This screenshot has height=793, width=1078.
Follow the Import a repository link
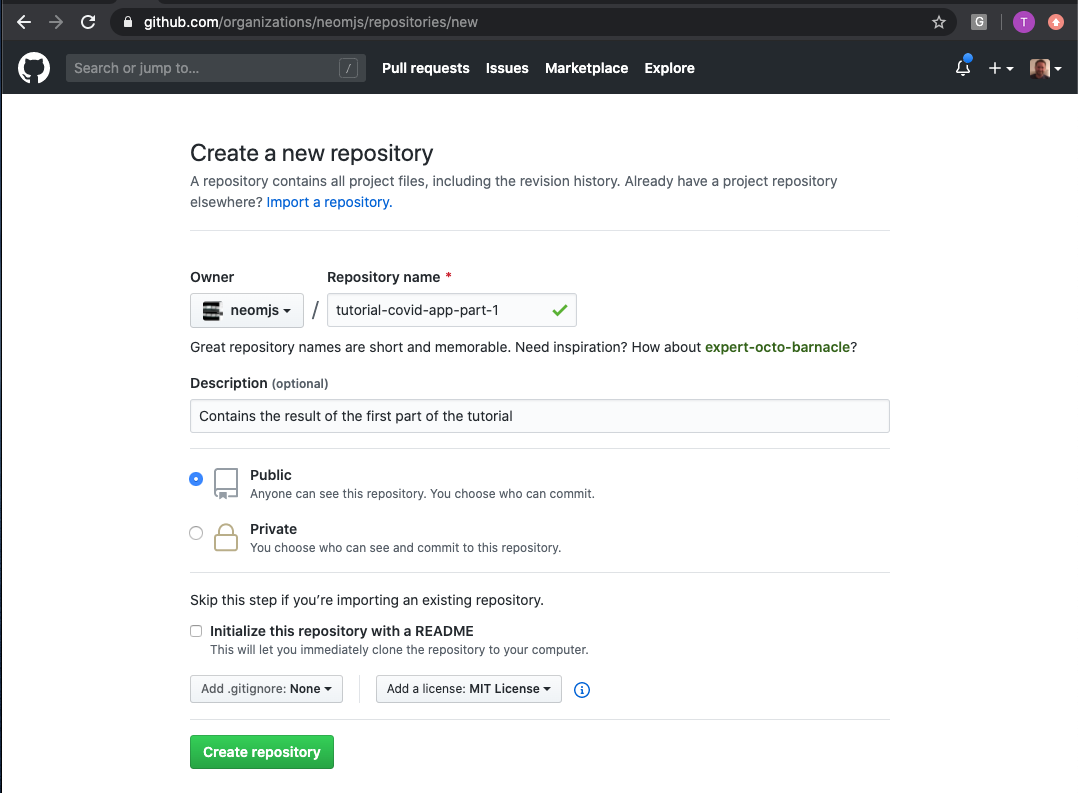(x=327, y=202)
